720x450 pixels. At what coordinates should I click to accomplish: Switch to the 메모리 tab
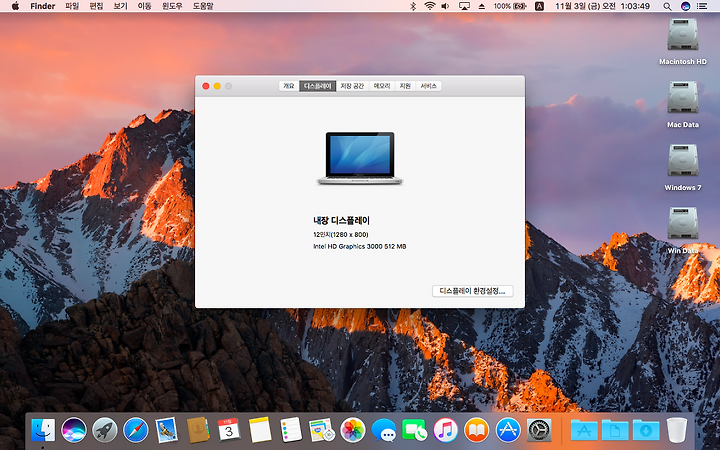[x=382, y=86]
